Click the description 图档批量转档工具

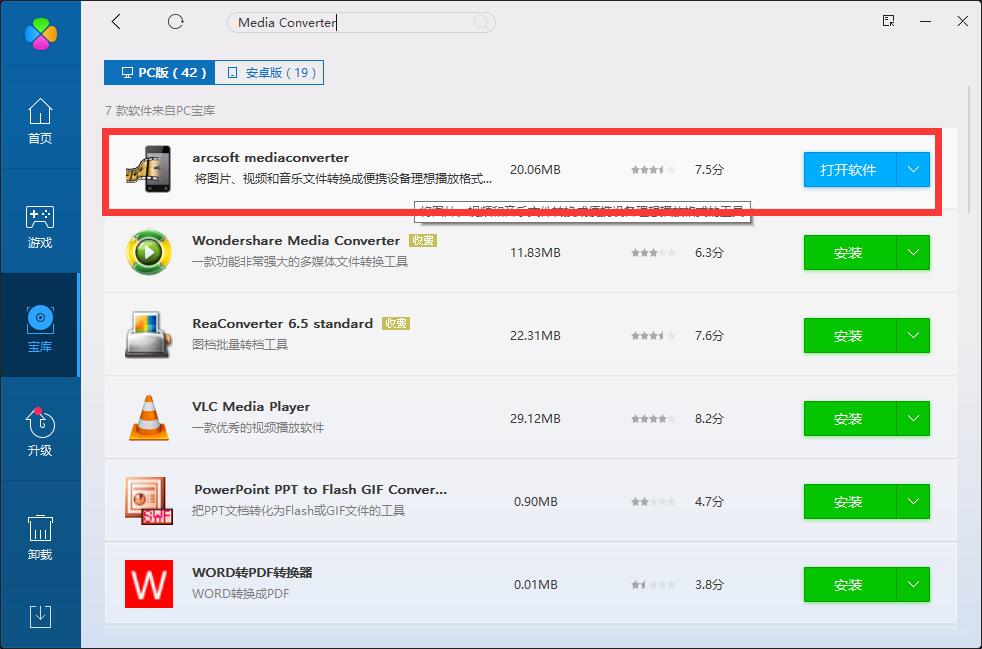[x=240, y=345]
